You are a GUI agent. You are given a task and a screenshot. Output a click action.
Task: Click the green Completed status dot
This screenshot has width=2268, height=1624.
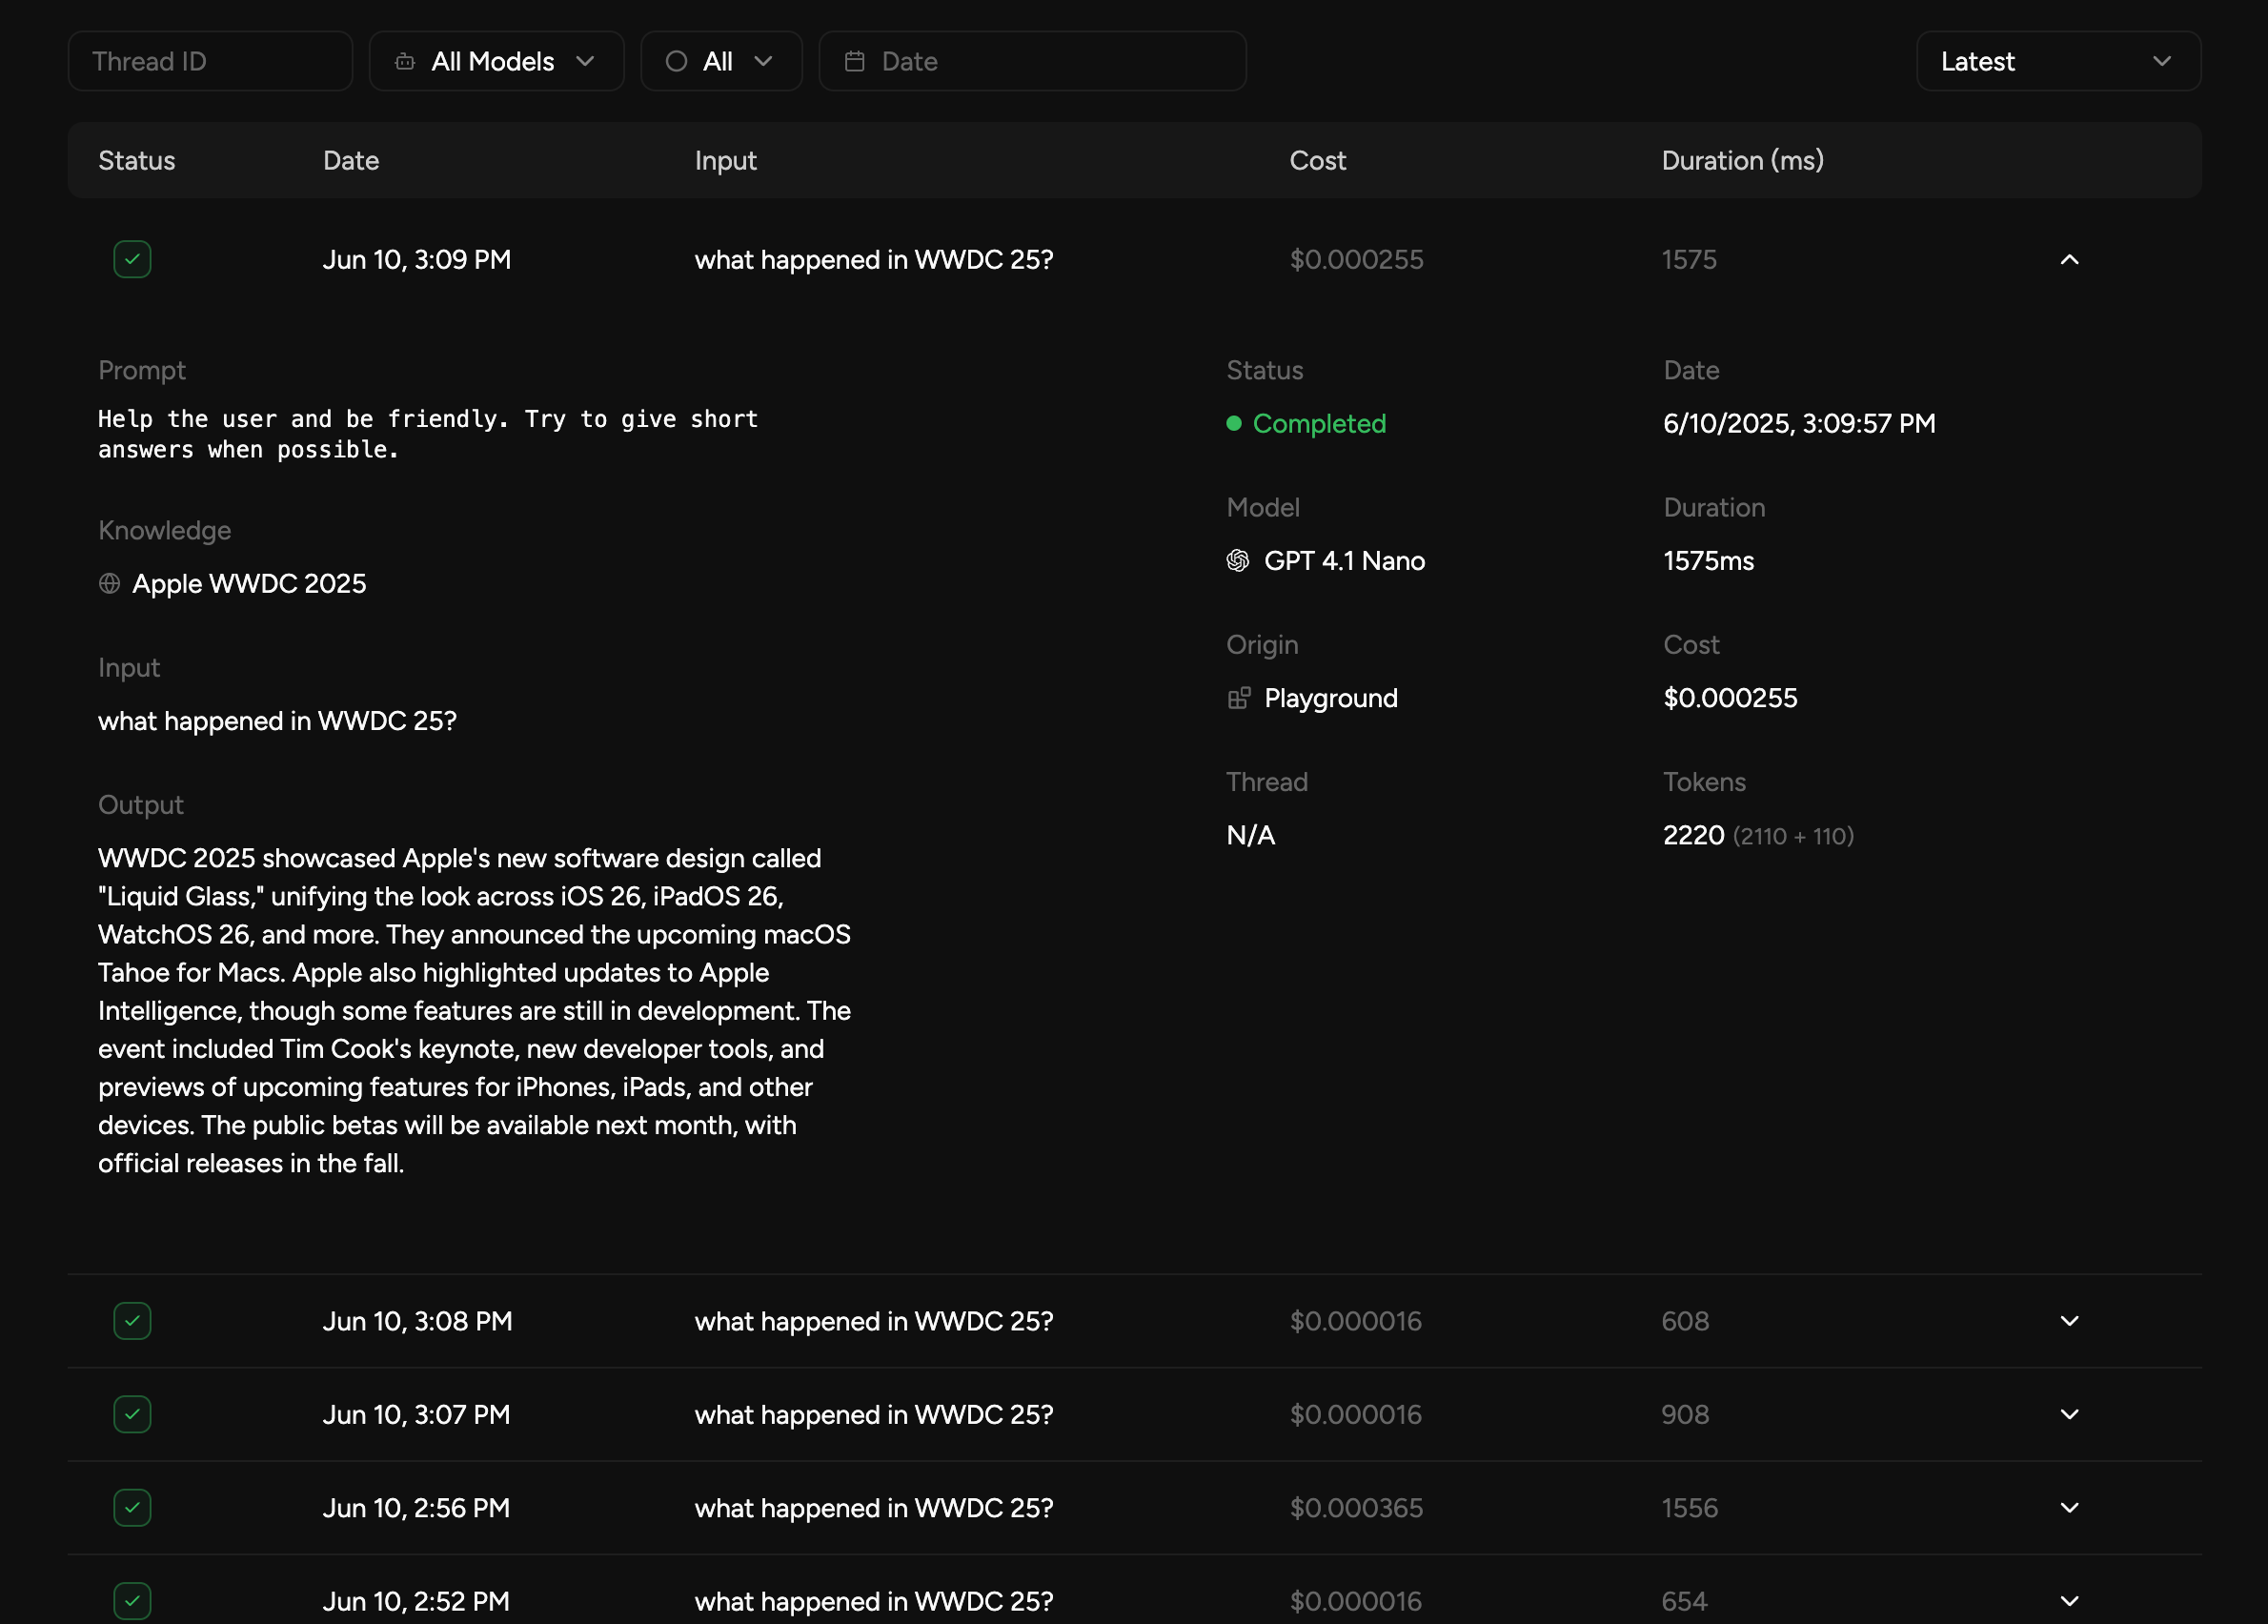[1233, 424]
